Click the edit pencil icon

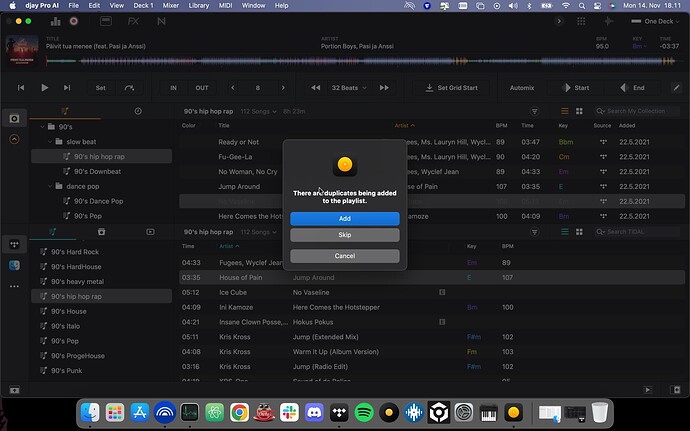coord(676,88)
